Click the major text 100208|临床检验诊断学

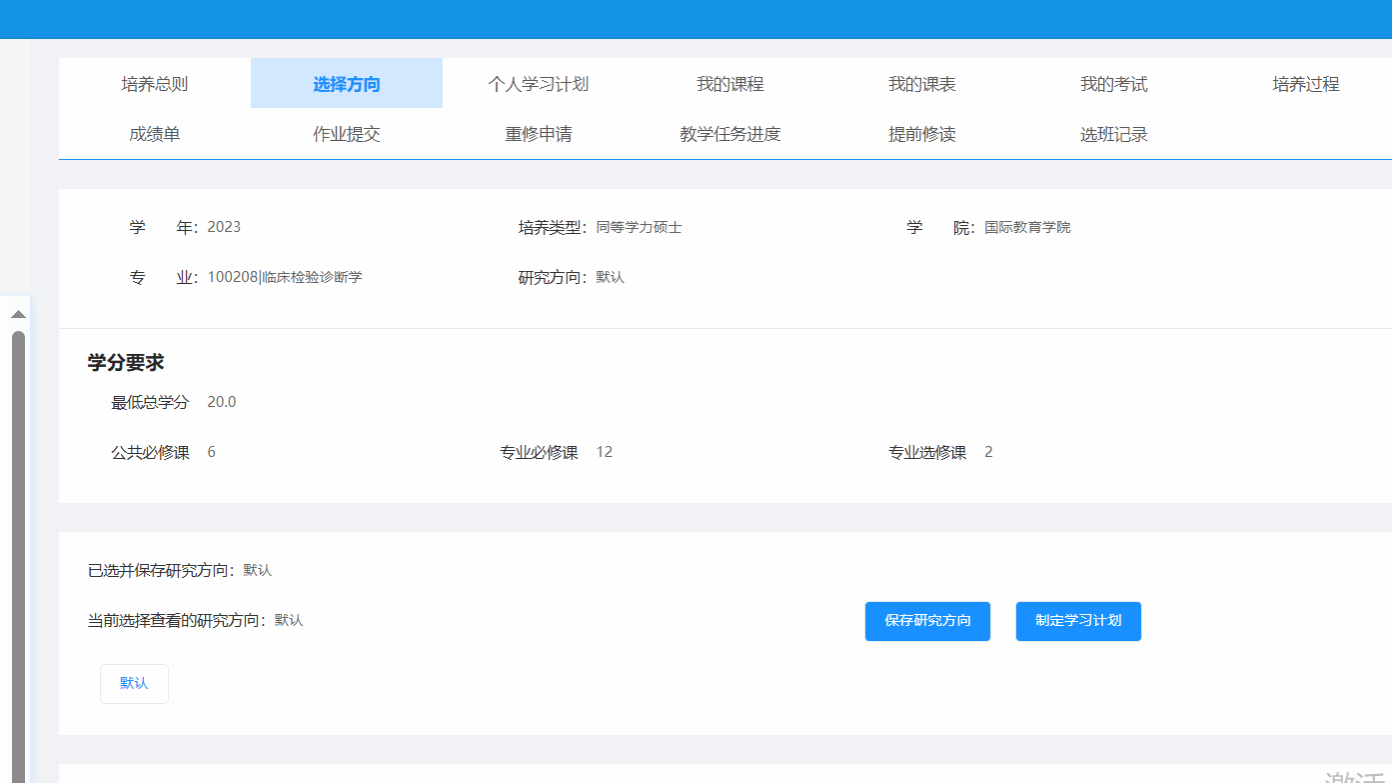285,278
